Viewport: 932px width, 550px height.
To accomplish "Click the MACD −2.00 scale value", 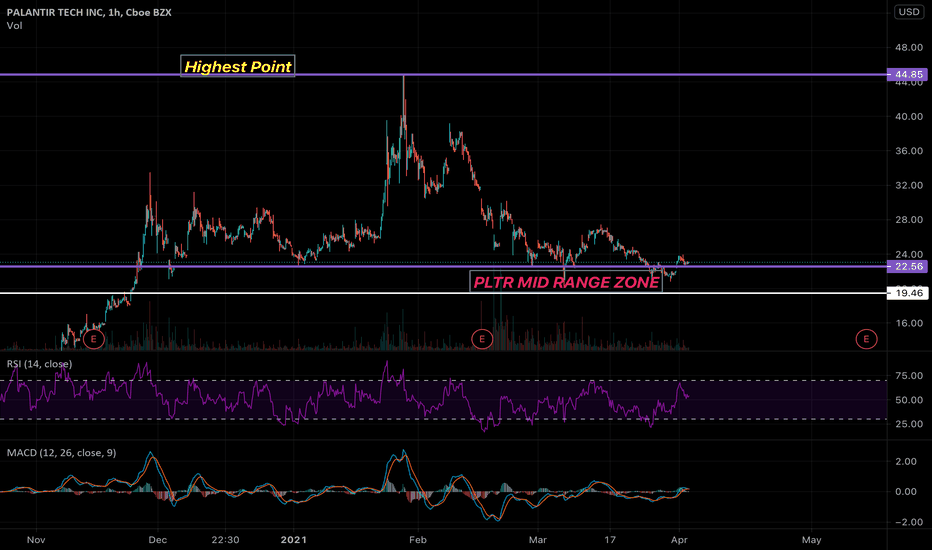I will [x=909, y=523].
